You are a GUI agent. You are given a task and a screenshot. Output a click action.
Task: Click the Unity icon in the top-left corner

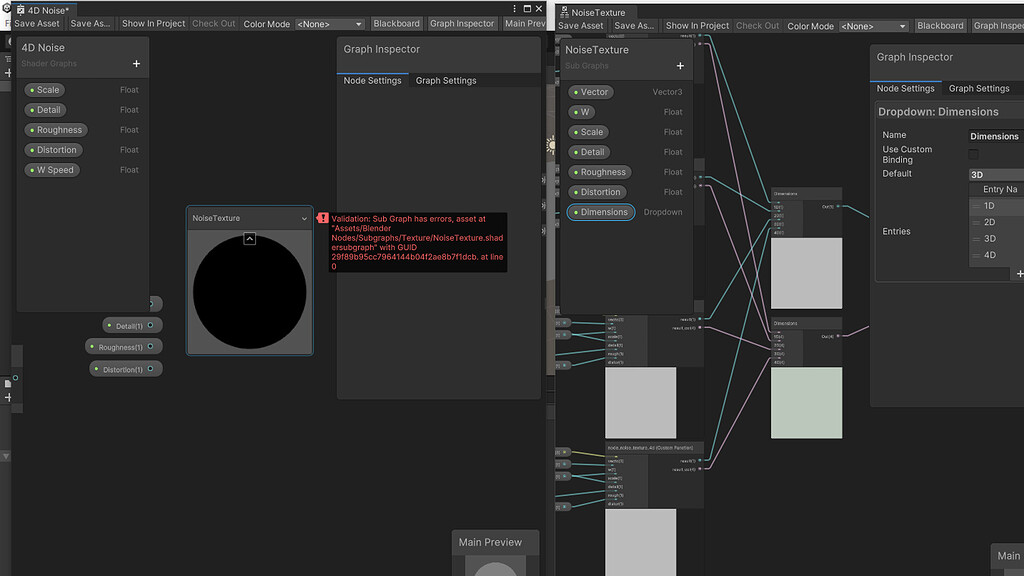tap(5, 7)
